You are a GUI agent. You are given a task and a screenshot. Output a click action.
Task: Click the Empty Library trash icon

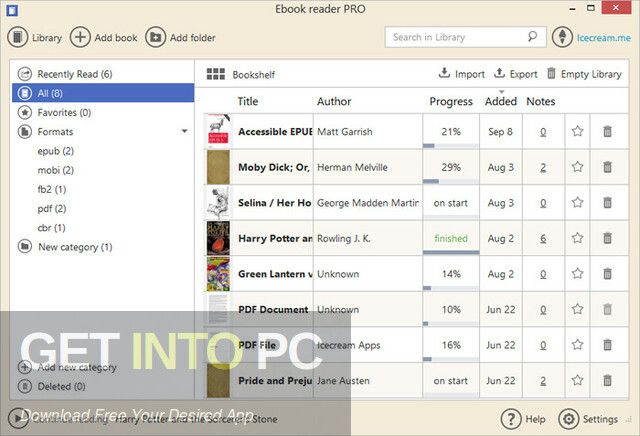[551, 73]
